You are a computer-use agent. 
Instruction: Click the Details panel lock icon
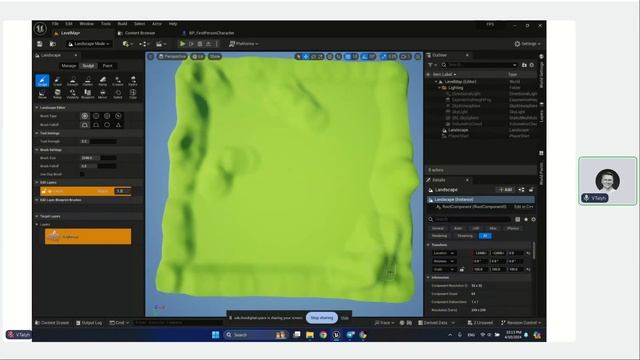click(x=531, y=190)
